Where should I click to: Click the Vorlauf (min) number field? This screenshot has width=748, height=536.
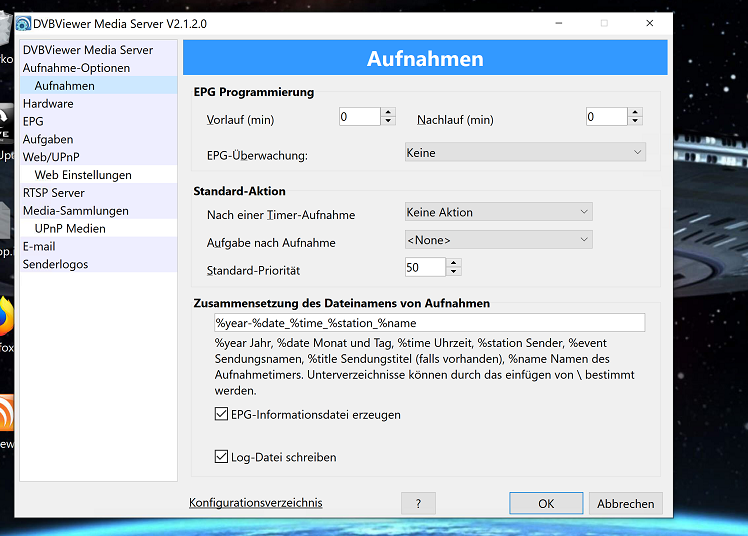(360, 116)
